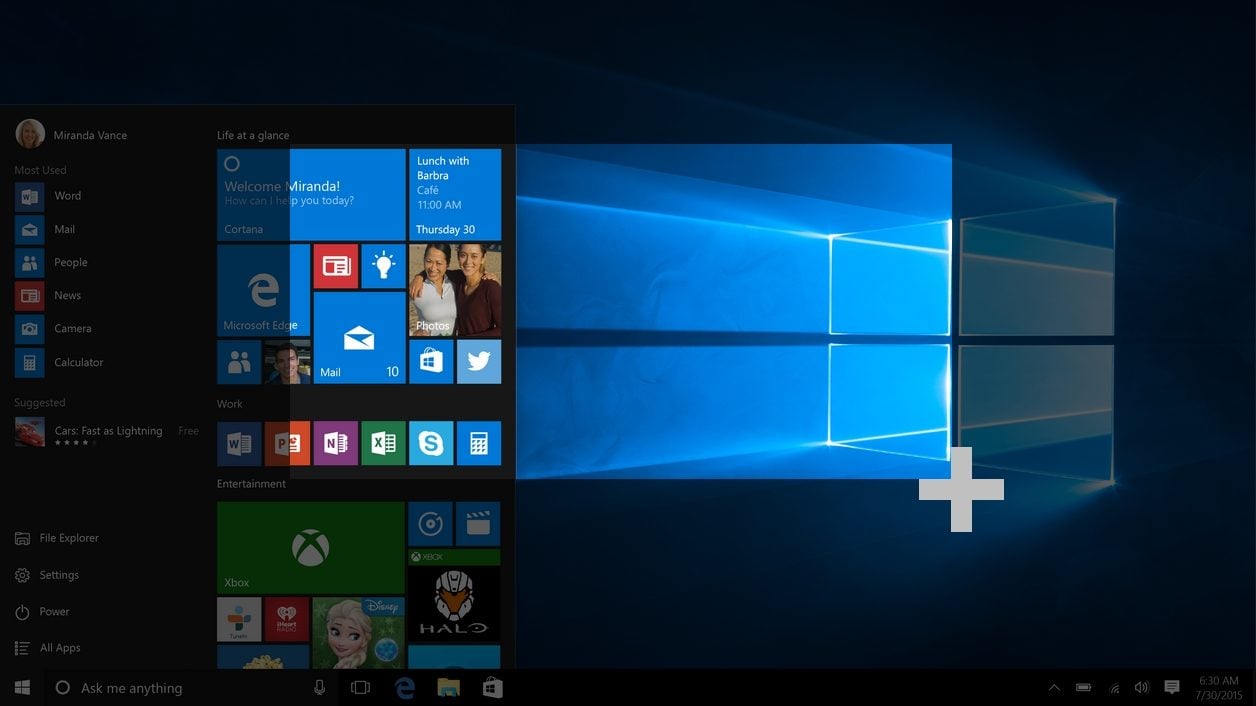Expand the All Apps list
The image size is (1256, 706).
tap(48, 648)
